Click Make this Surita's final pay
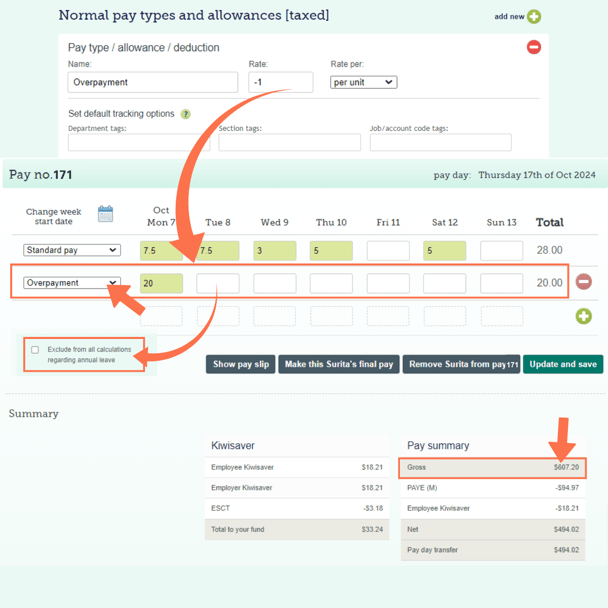Screen dimensions: 608x608 (339, 364)
